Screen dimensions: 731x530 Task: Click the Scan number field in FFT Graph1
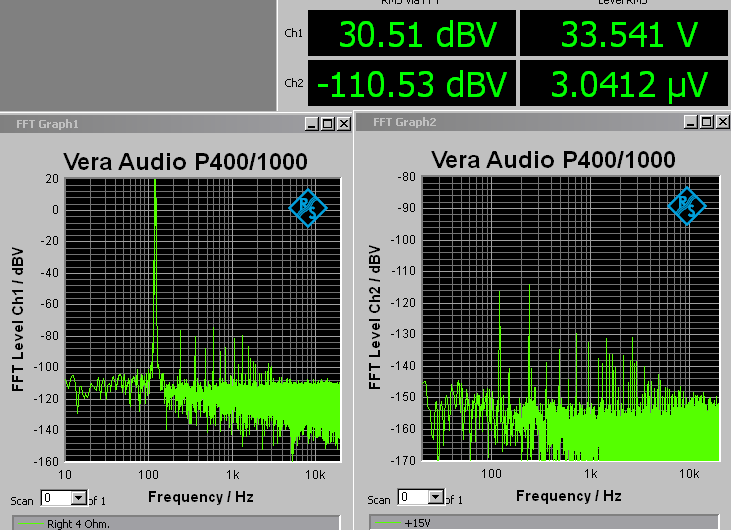click(x=56, y=498)
